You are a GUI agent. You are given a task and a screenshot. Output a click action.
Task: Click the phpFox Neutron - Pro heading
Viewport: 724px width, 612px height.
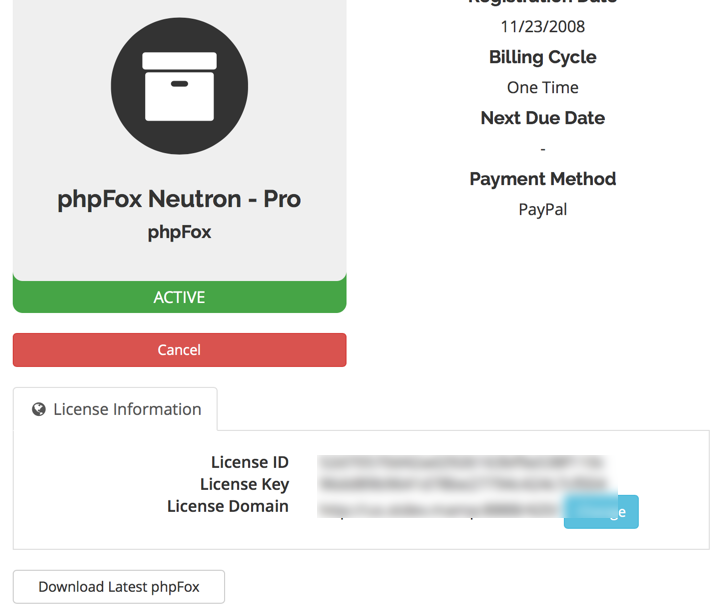[179, 198]
